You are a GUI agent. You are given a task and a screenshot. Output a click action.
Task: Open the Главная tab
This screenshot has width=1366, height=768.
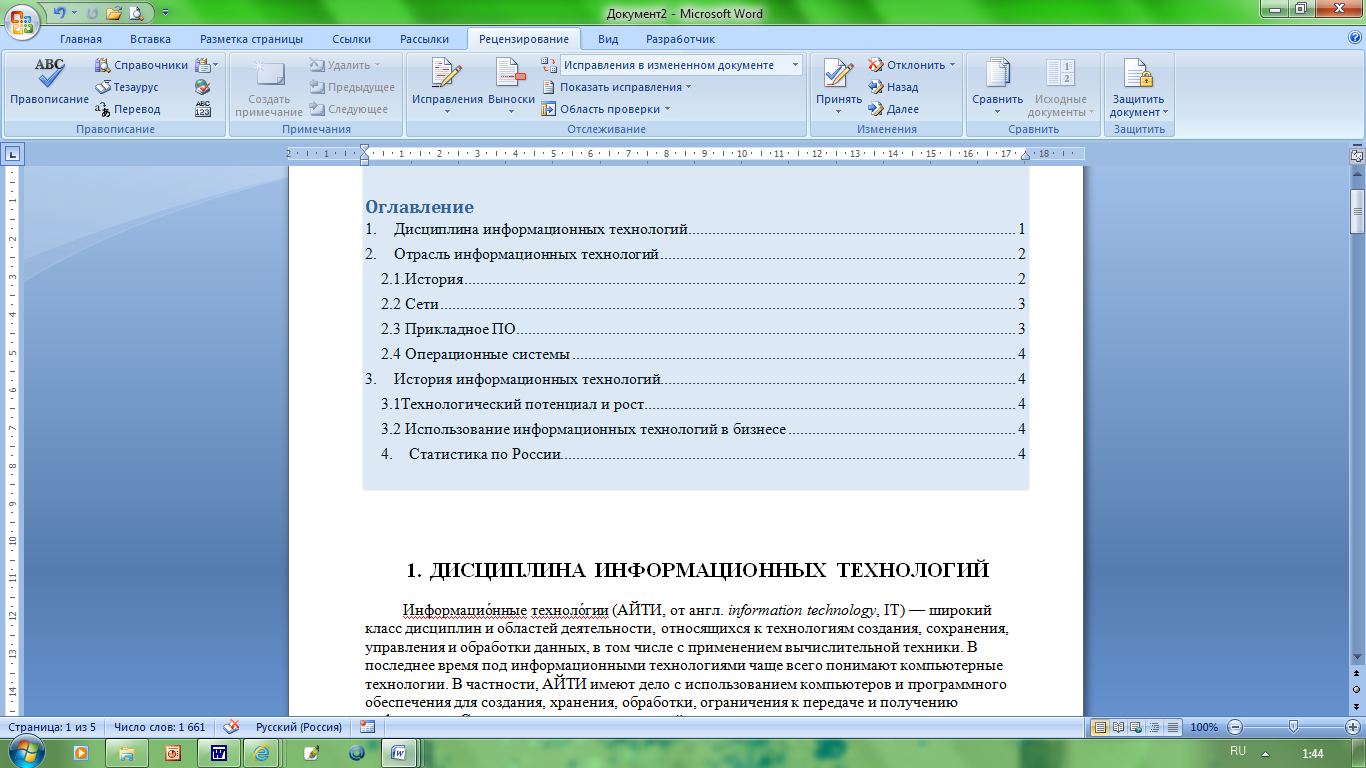81,39
